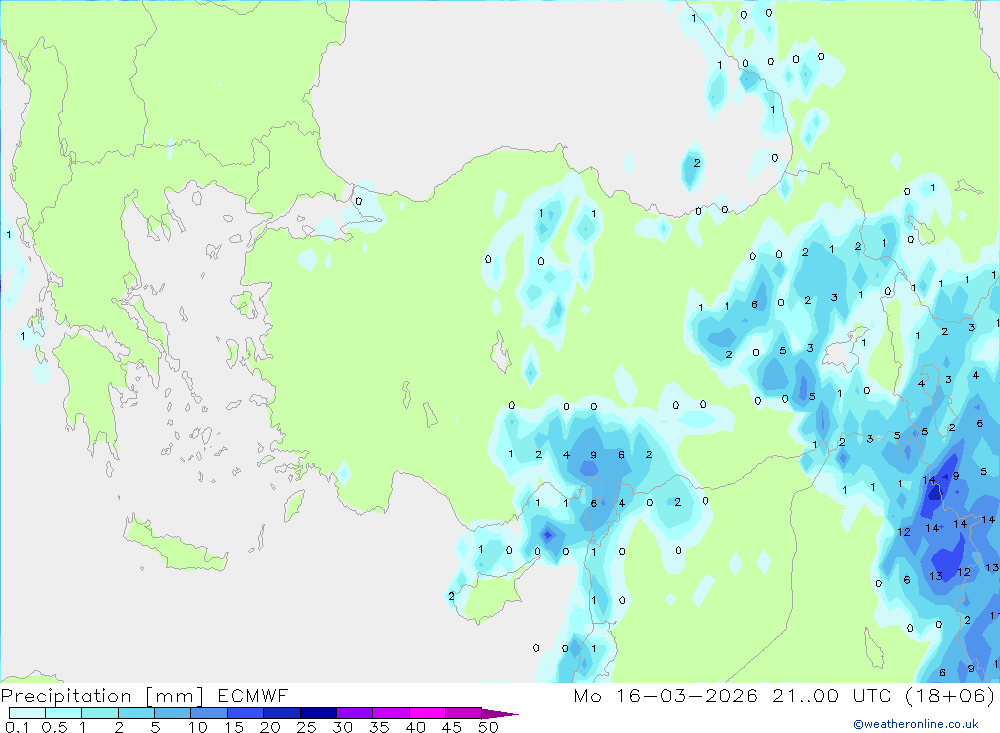Click the 'ECMWF' model label
The height and width of the screenshot is (733, 1000).
pyautogui.click(x=253, y=696)
